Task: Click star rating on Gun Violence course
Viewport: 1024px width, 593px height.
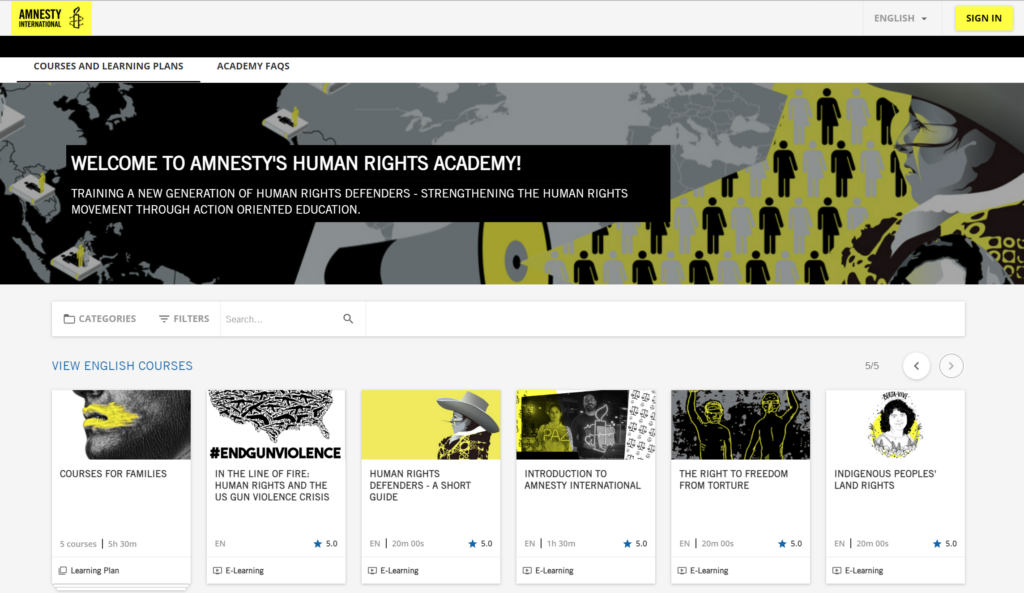Action: (325, 543)
